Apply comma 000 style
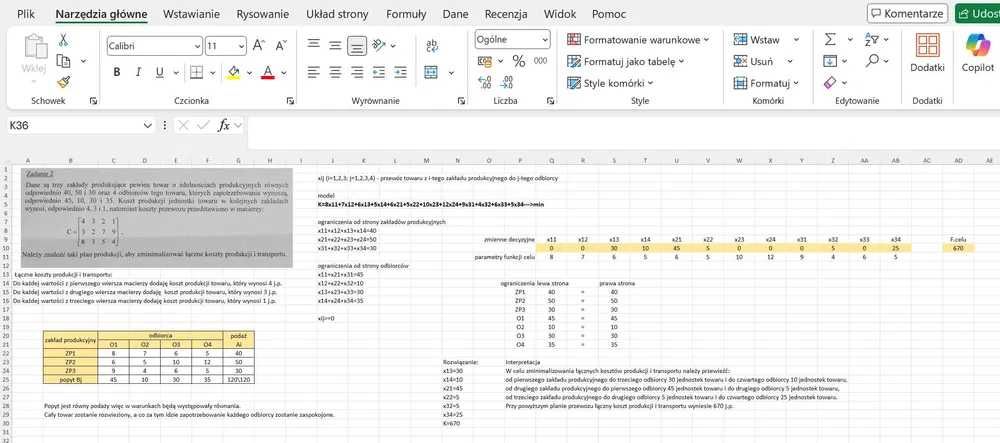The image size is (1000, 443). tap(540, 61)
